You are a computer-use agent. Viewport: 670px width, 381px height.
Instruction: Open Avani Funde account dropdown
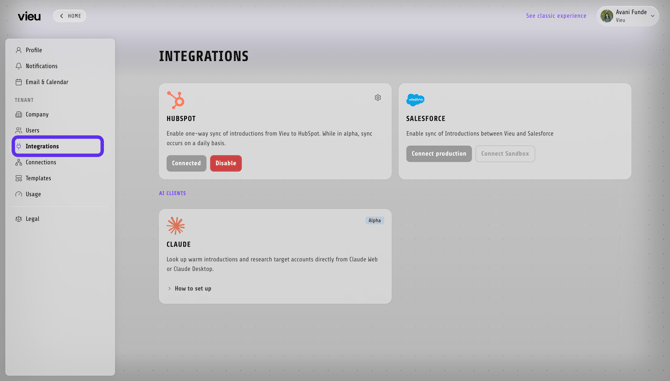(x=627, y=16)
